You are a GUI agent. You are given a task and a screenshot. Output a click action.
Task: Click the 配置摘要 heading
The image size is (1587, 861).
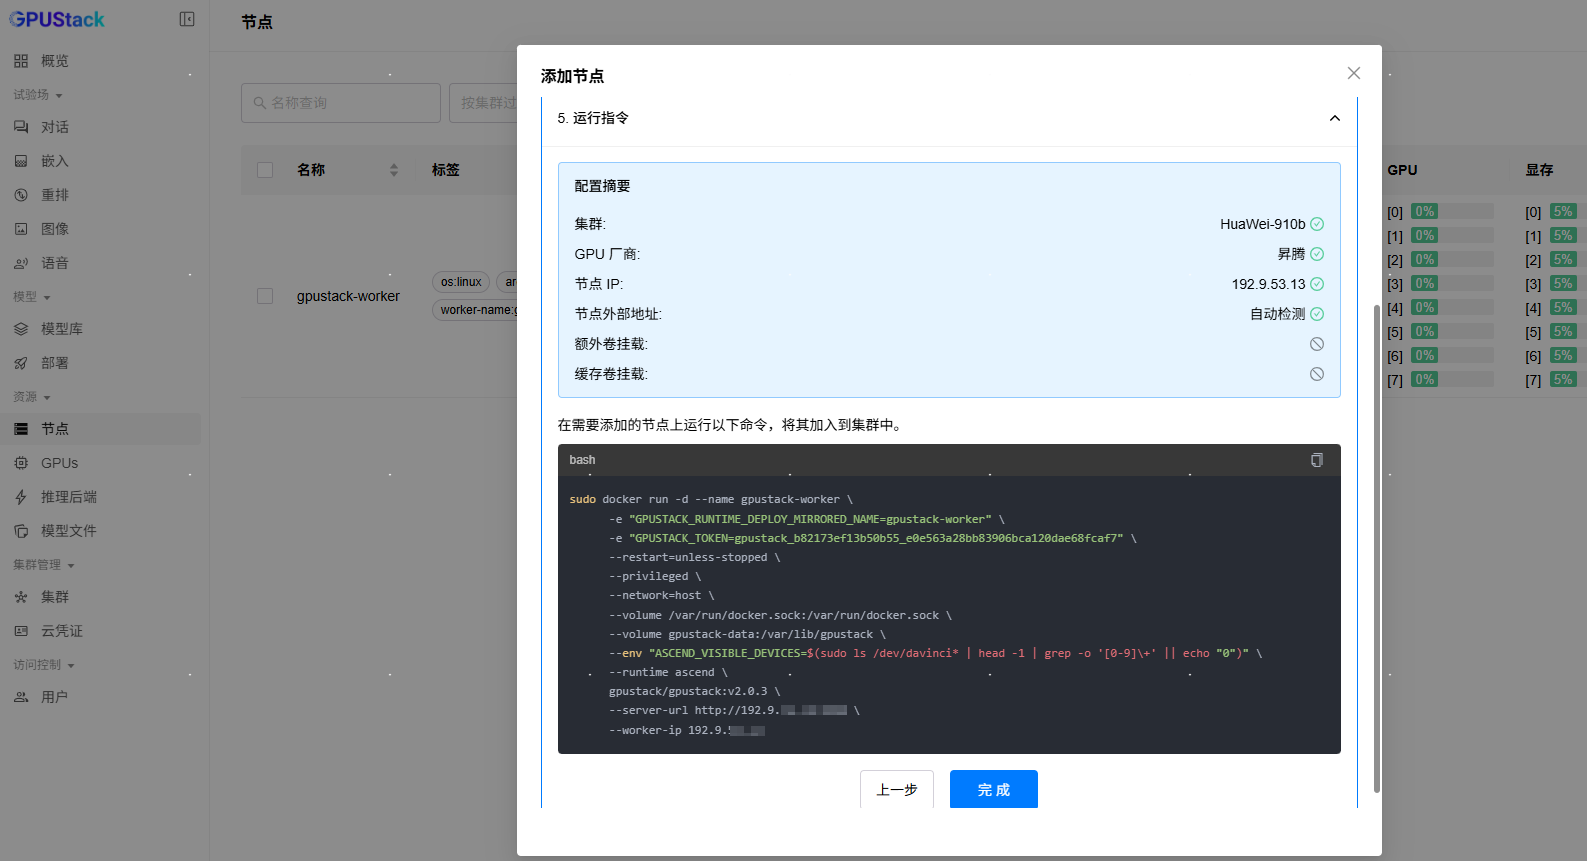click(602, 186)
